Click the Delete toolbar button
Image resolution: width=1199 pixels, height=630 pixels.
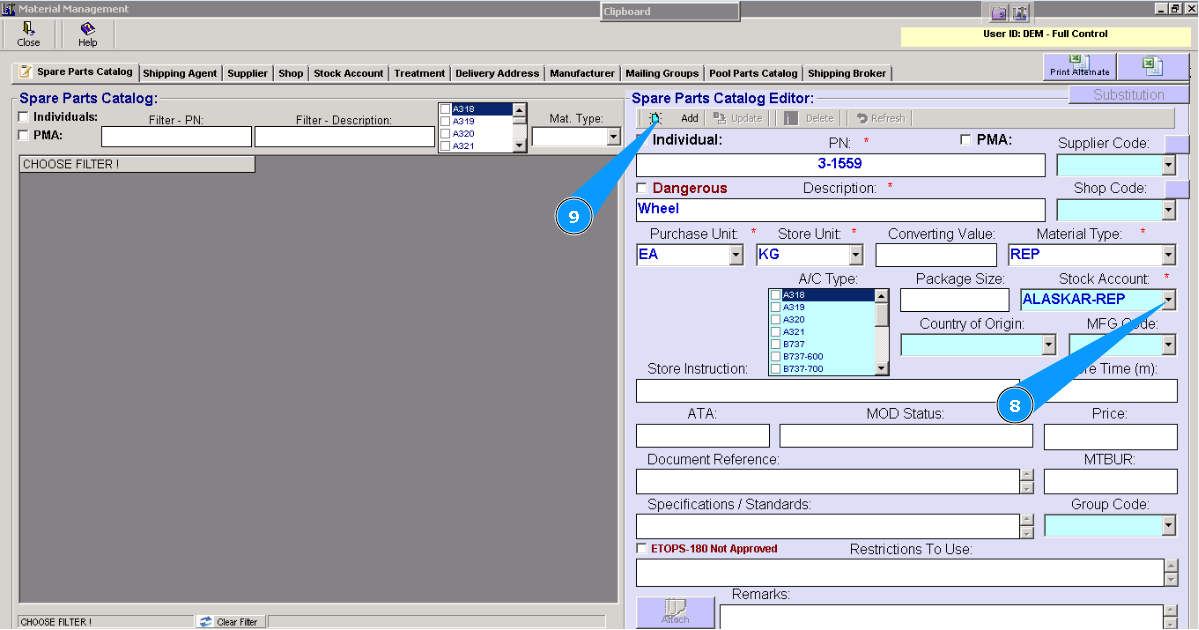pos(809,119)
